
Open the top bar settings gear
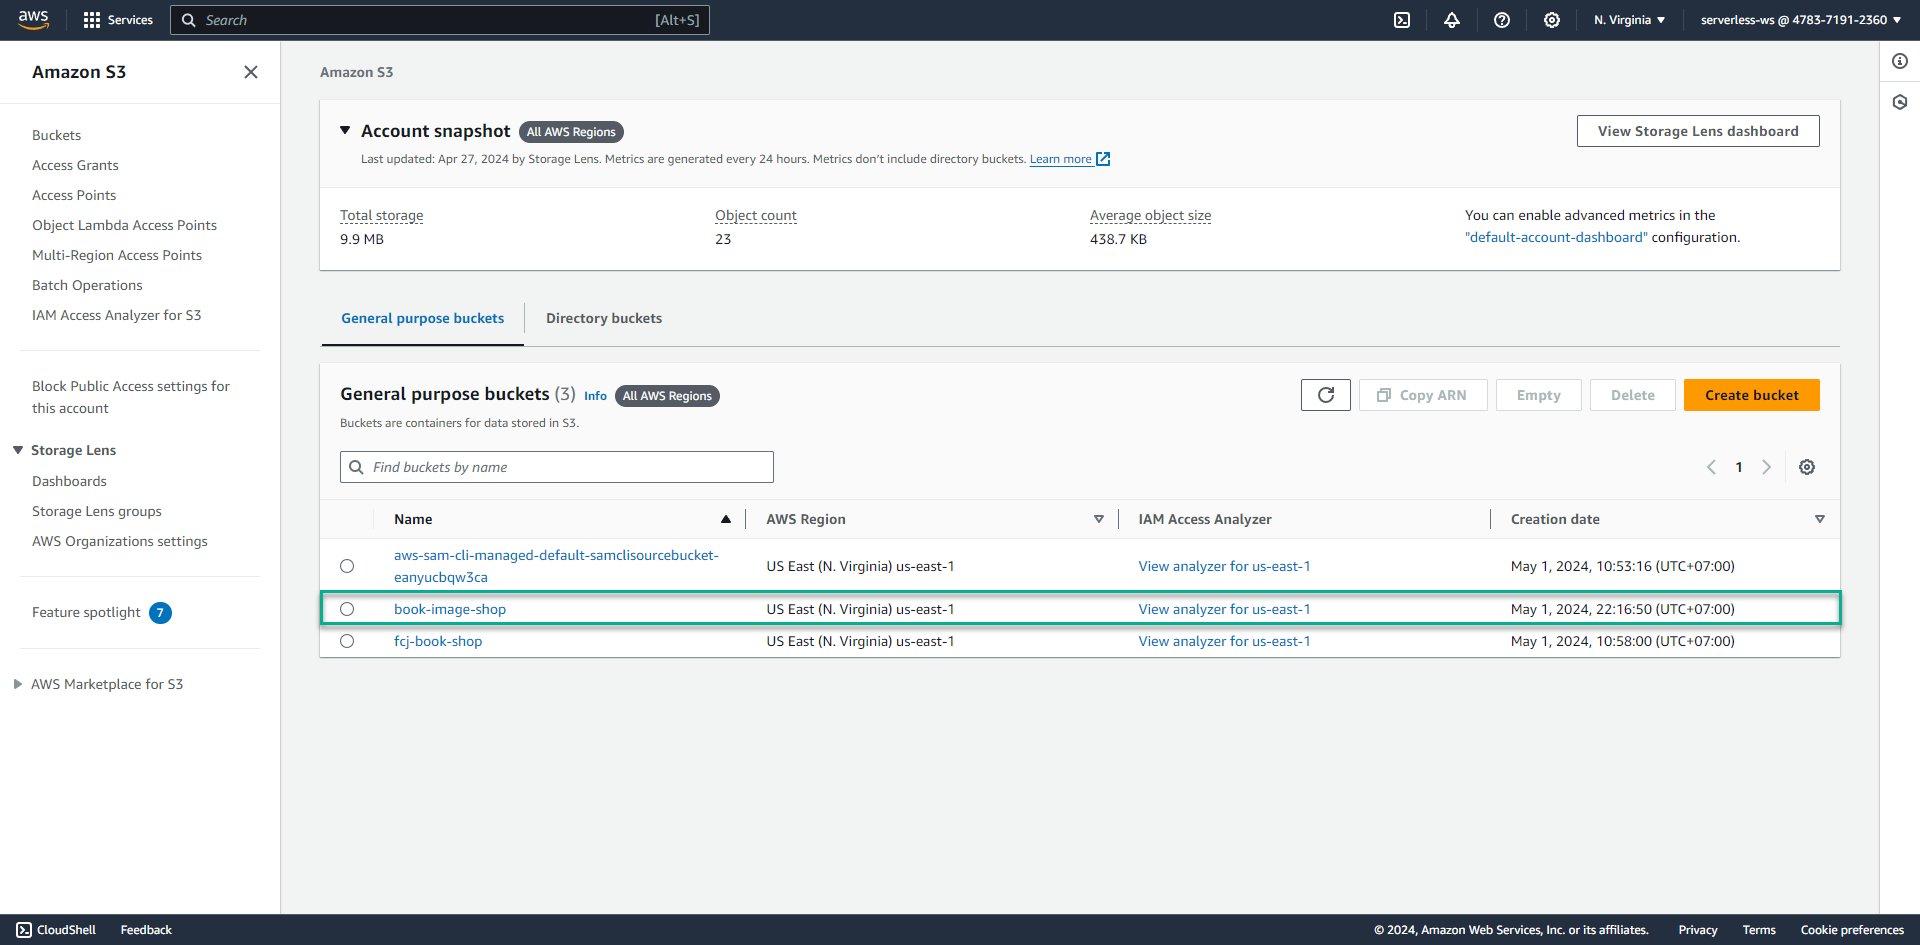pyautogui.click(x=1552, y=20)
